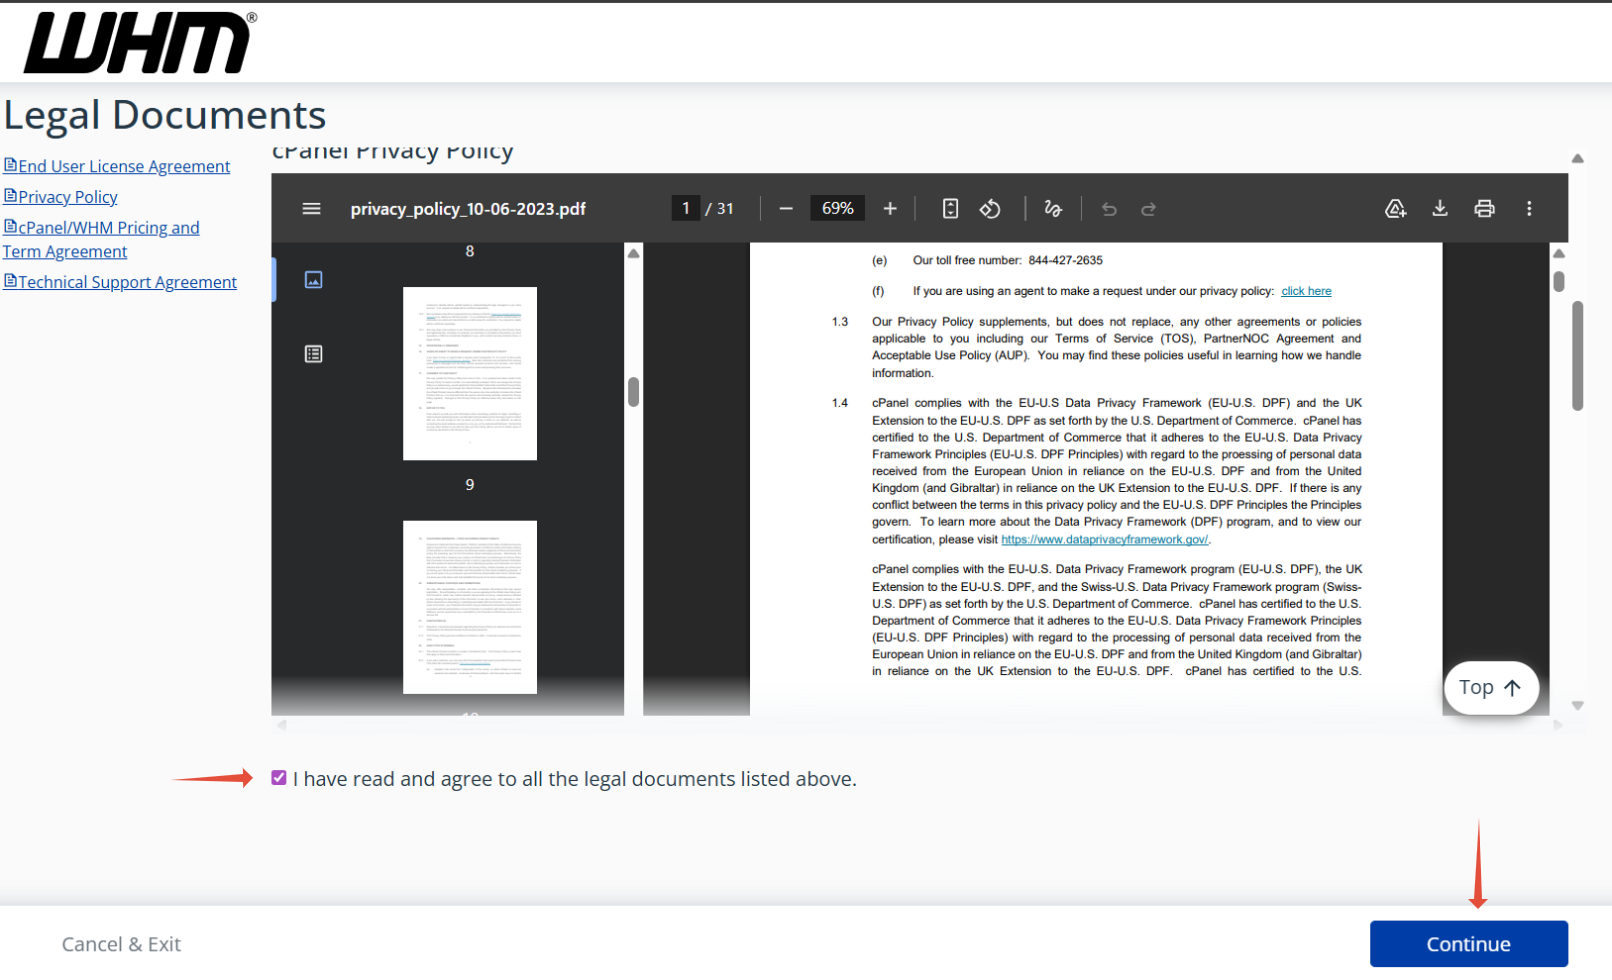Click the documents pane scroll up arrow
1612x980 pixels.
click(1577, 158)
